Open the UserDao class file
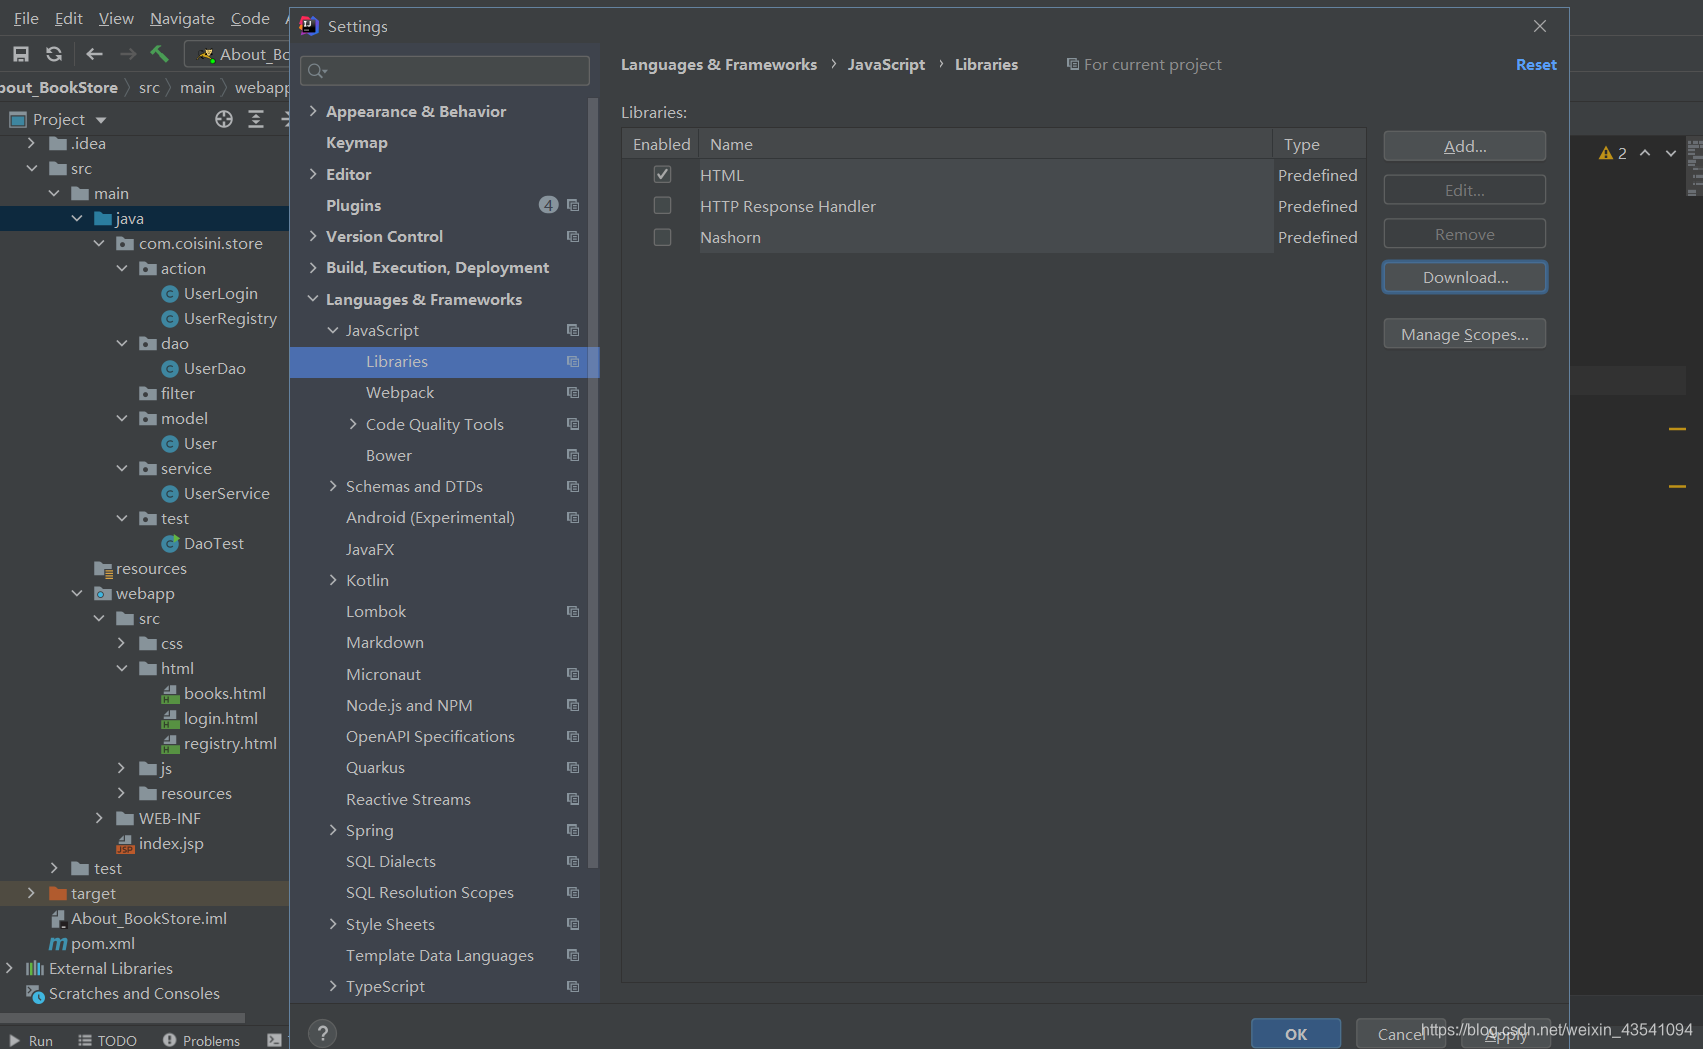Viewport: 1703px width, 1049px height. 215,368
